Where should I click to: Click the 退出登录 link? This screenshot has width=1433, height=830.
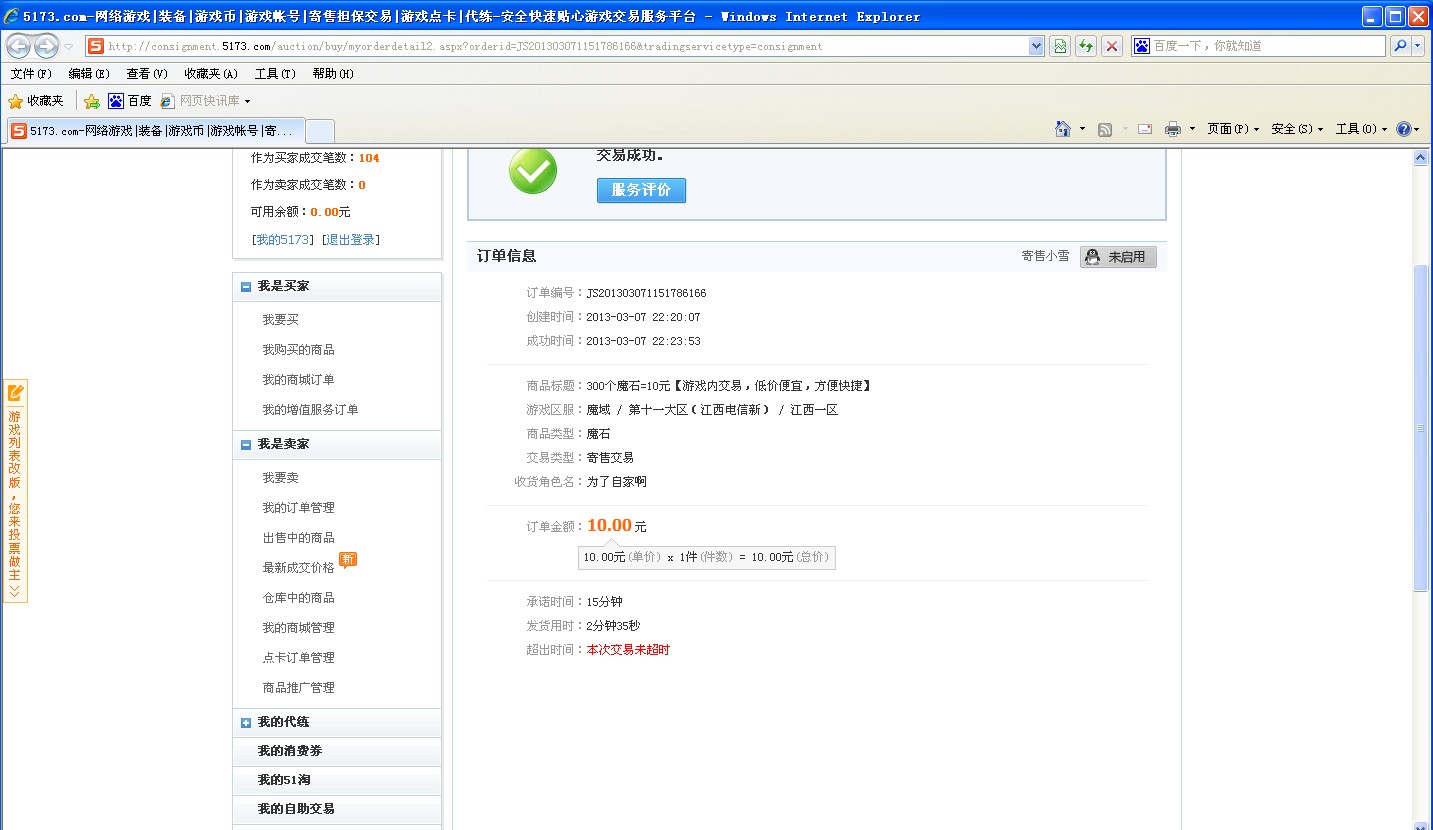(x=351, y=240)
